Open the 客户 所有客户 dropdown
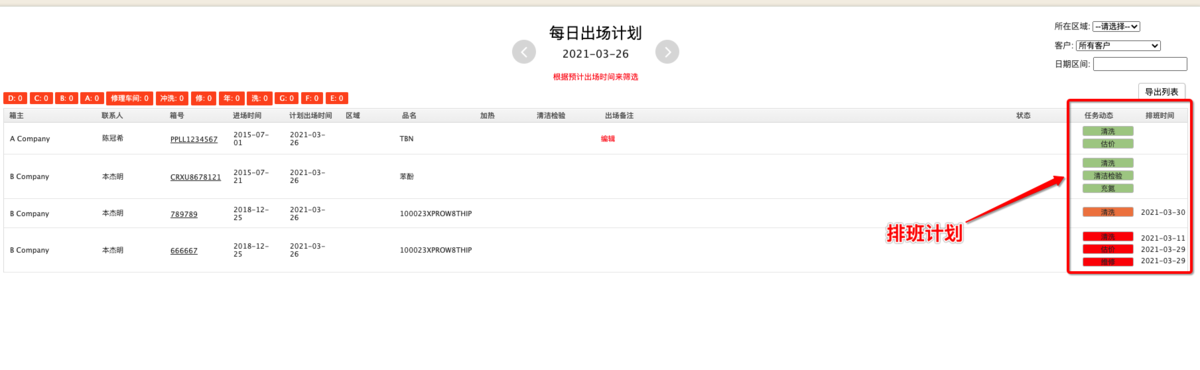This screenshot has height=370, width=1200. 1118,45
